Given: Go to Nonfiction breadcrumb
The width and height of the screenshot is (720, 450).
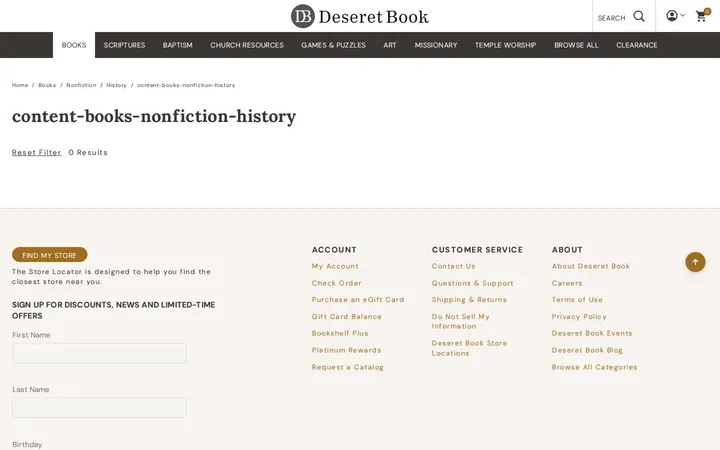Looking at the screenshot, I should pos(81,85).
